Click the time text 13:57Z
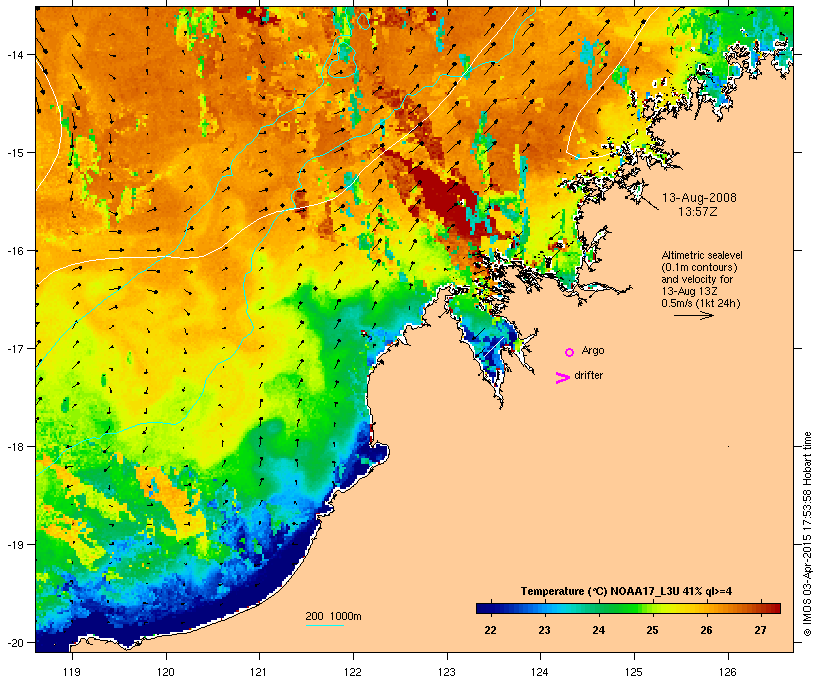This screenshot has width=820, height=680. (x=698, y=212)
